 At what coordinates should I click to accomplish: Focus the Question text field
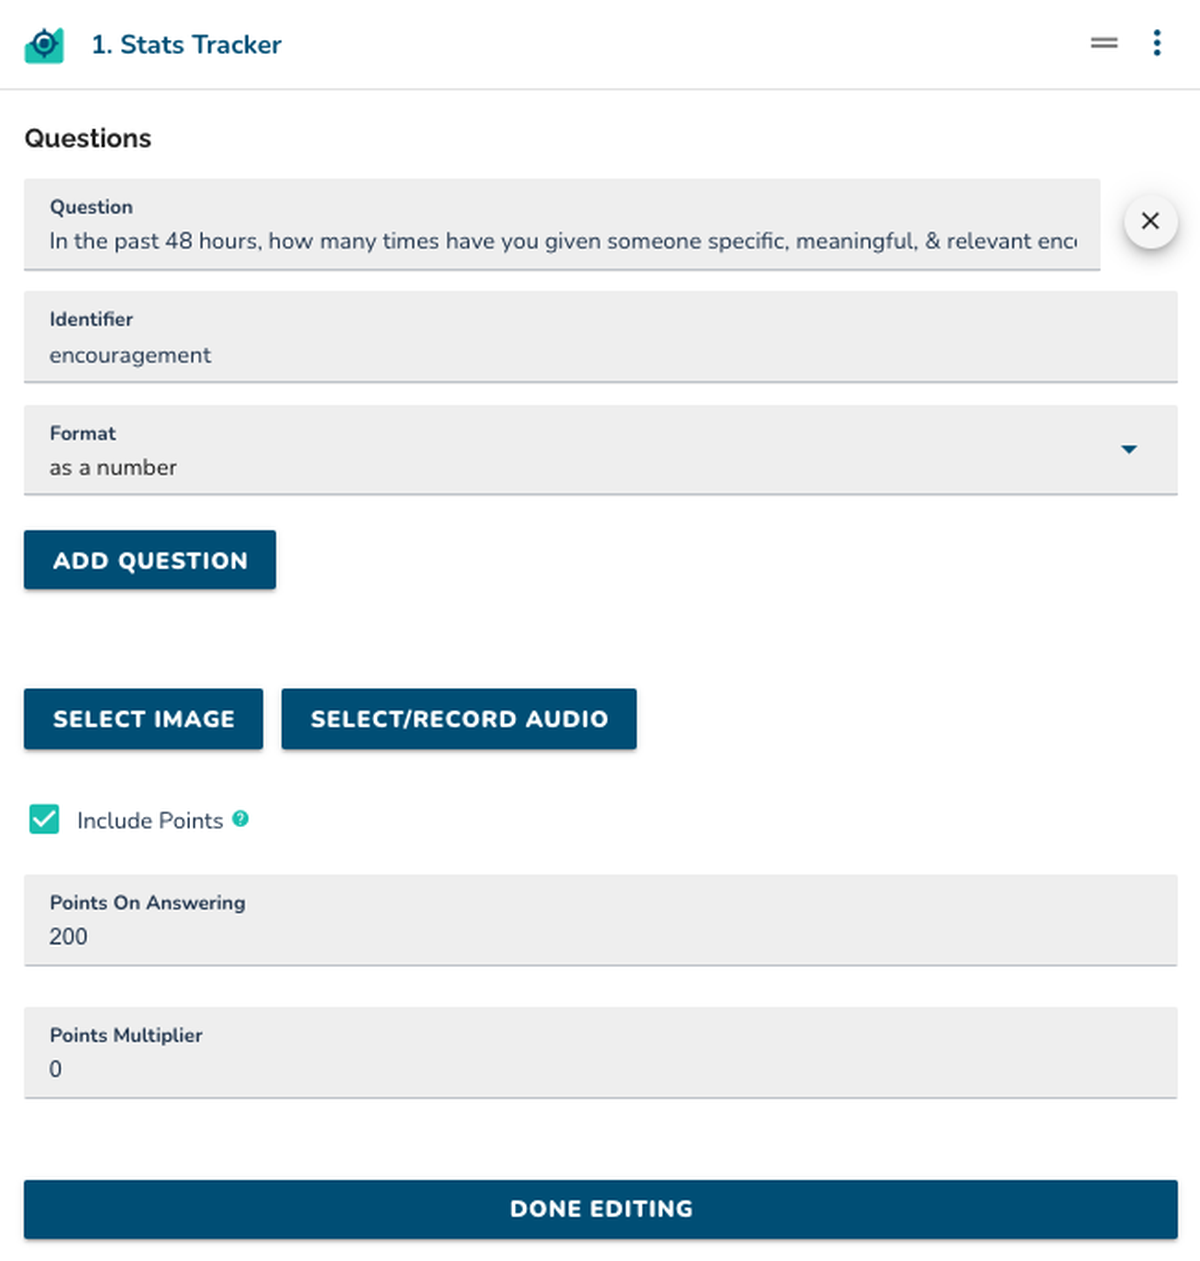[562, 225]
